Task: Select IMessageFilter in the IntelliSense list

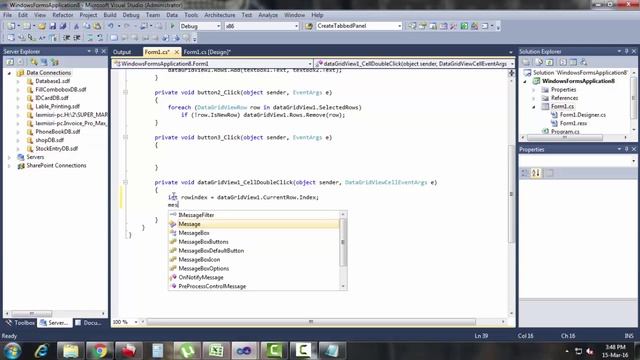Action: 253,215
